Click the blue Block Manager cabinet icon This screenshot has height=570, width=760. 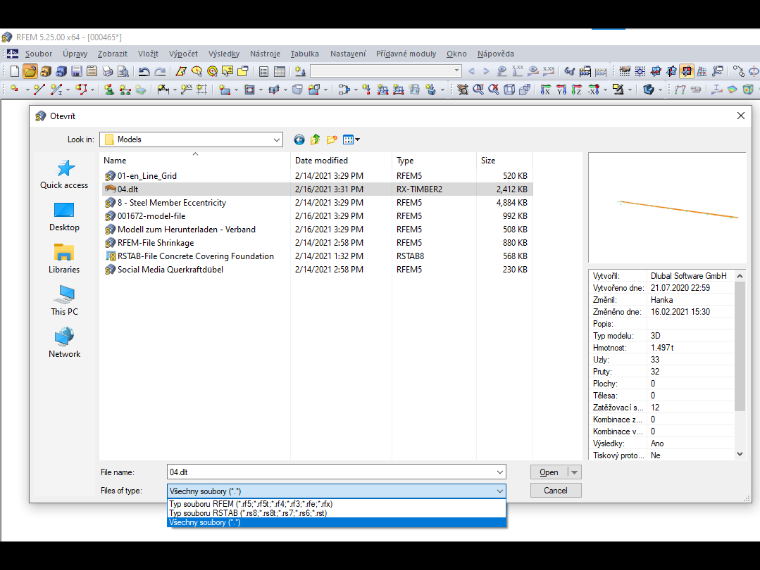tap(61, 71)
